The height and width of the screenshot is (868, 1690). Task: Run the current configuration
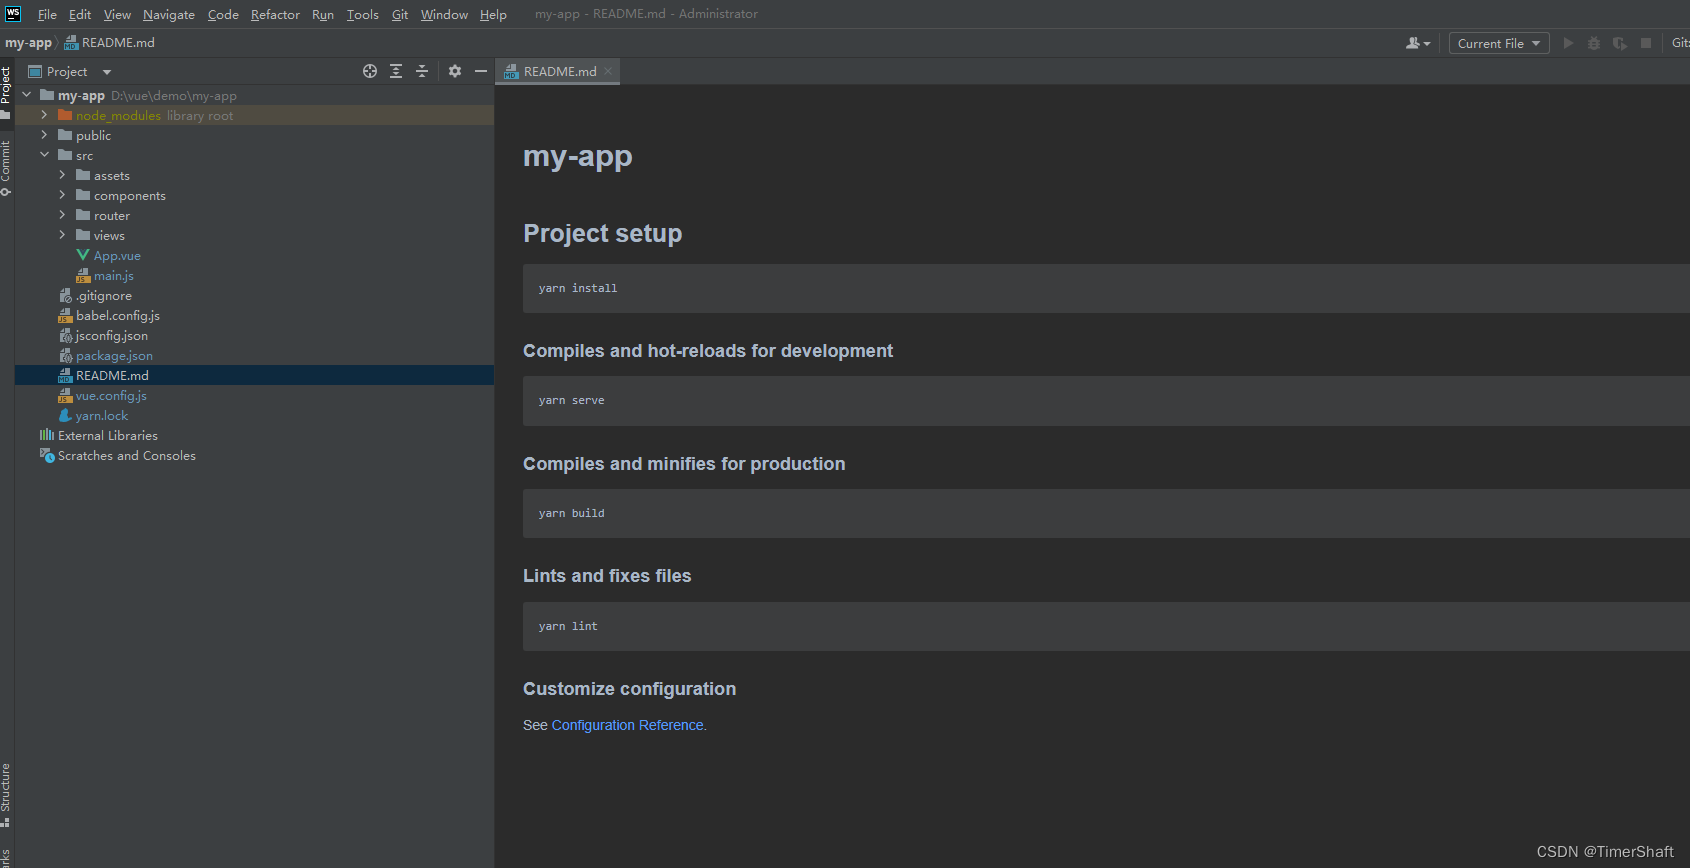[x=1568, y=43]
